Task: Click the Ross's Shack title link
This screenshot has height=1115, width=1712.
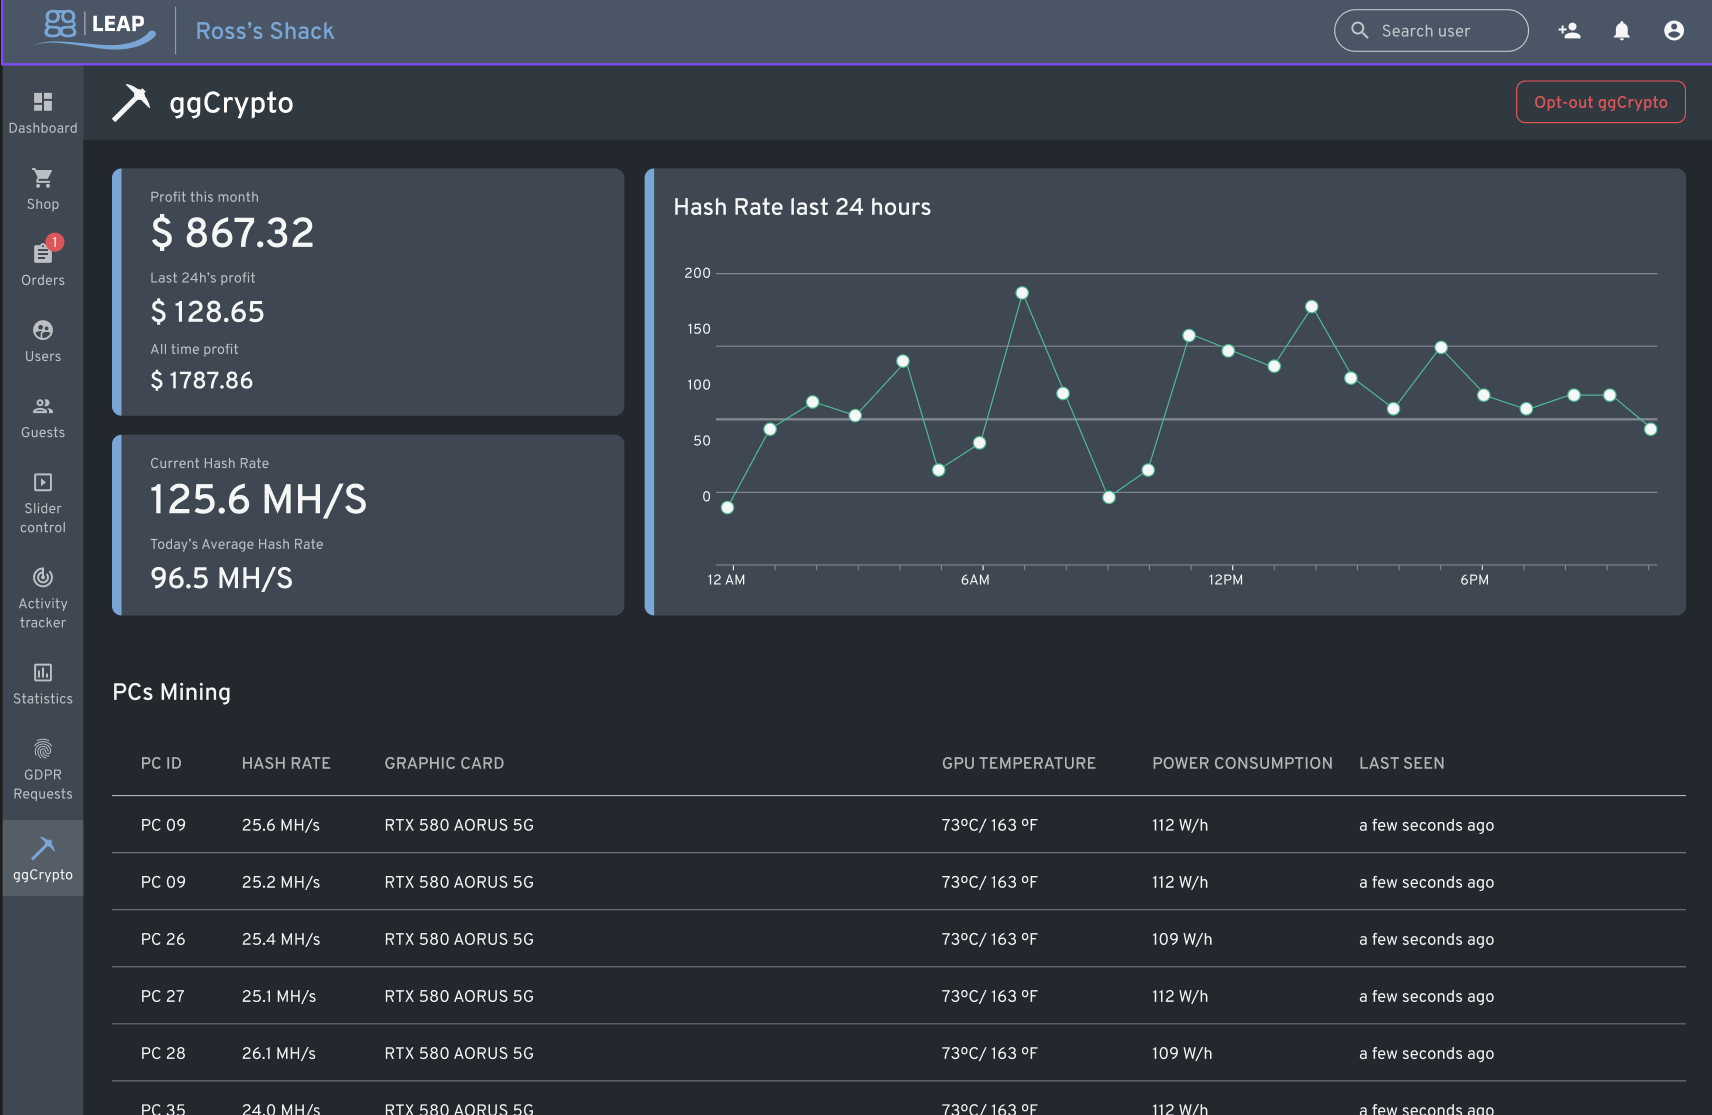Action: [264, 31]
